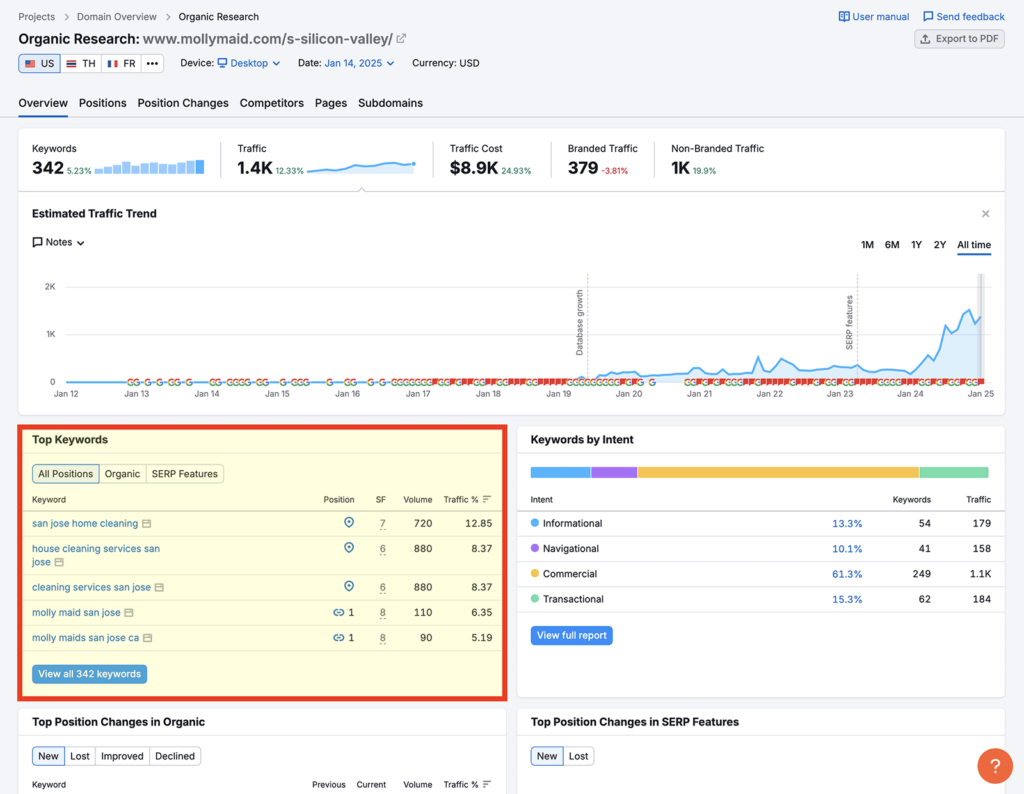The height and width of the screenshot is (794, 1024).
Task: Open the Subdomains tab
Action: pos(391,103)
